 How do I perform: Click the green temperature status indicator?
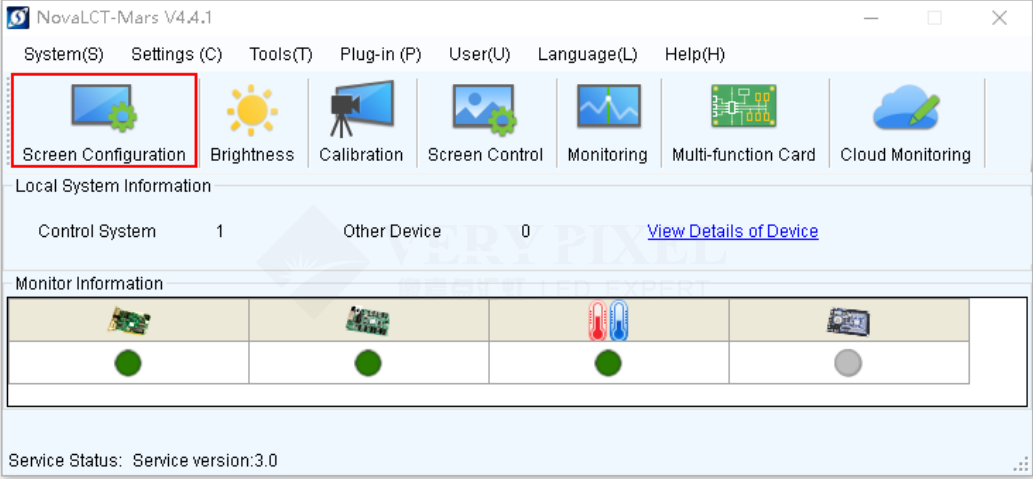608,363
